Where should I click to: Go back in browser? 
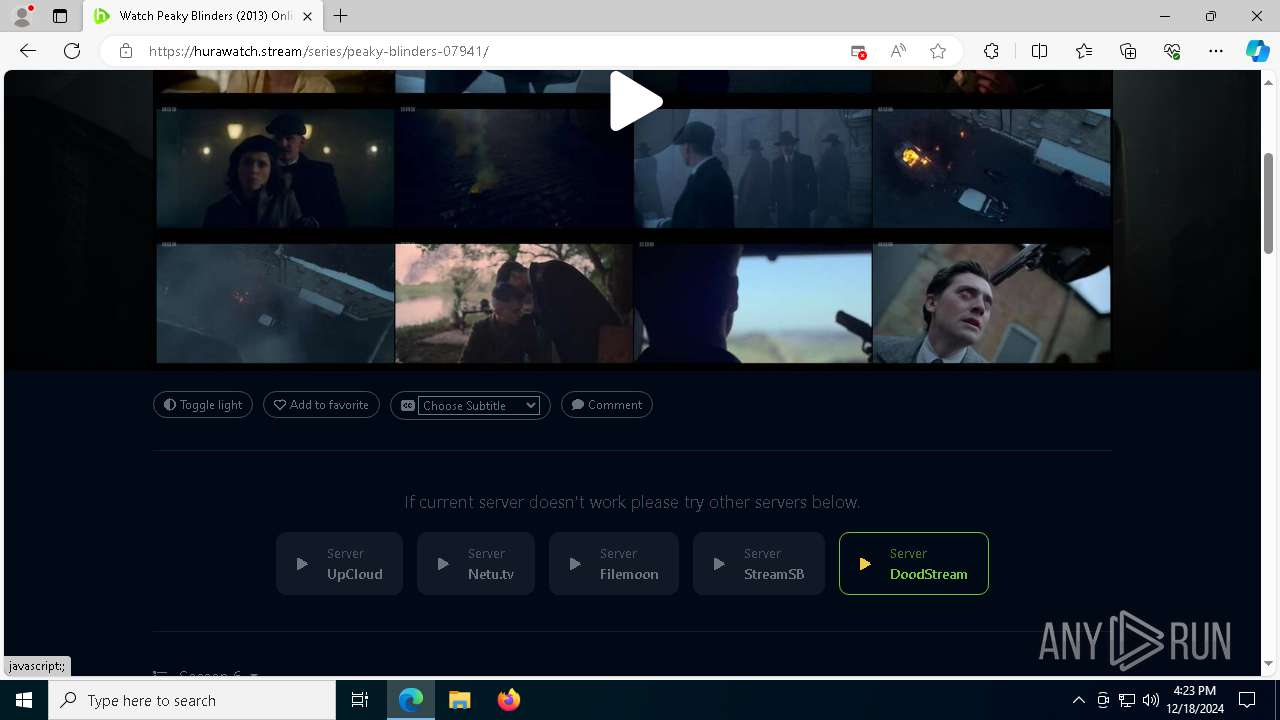[28, 51]
